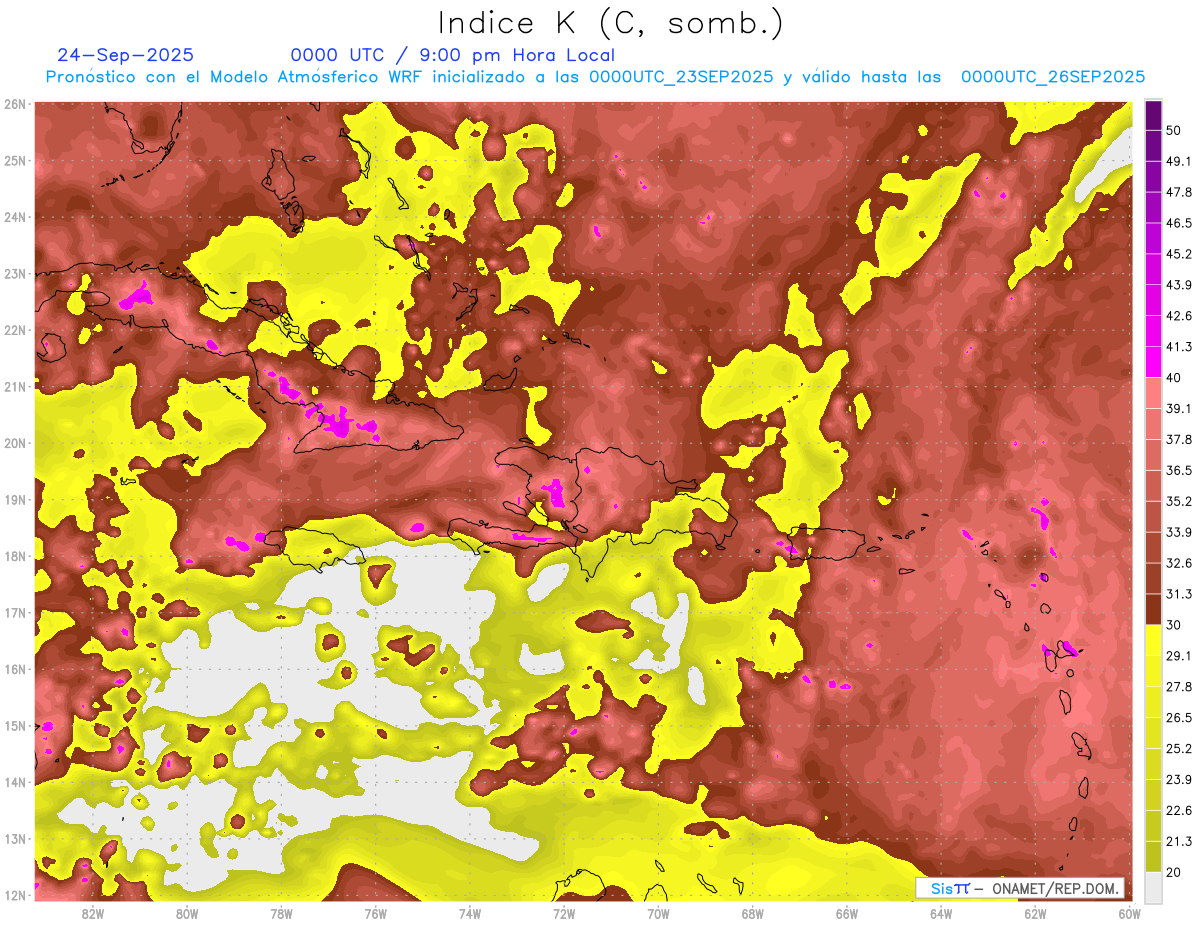Pick the colorbar label '46.5'

[x=1179, y=223]
